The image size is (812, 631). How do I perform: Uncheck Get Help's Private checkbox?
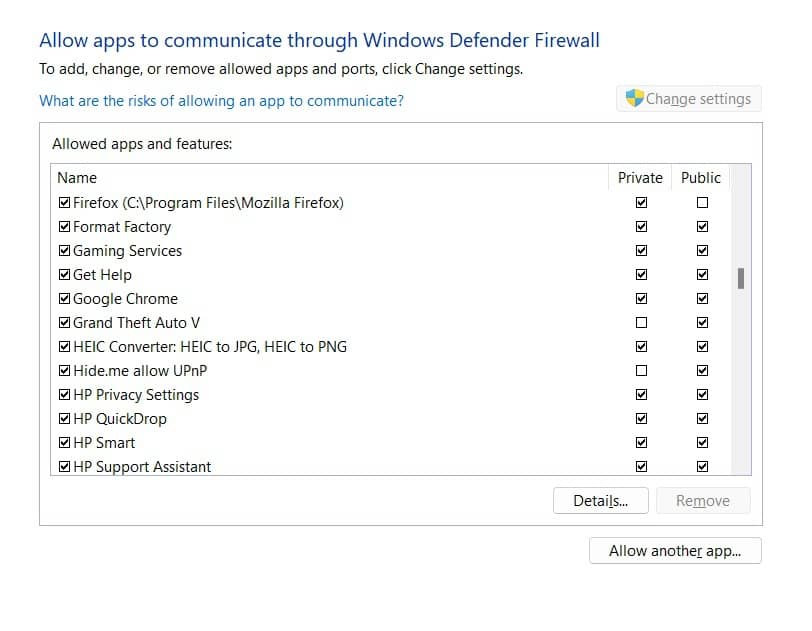640,274
